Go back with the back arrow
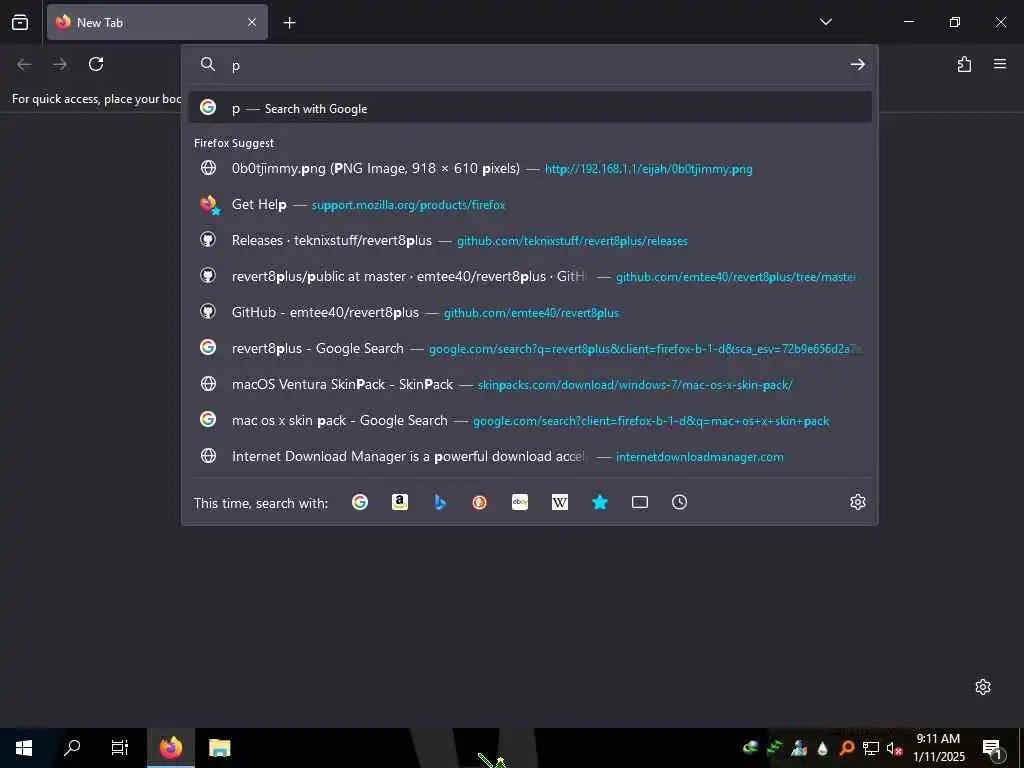Viewport: 1024px width, 768px height. click(x=24, y=64)
